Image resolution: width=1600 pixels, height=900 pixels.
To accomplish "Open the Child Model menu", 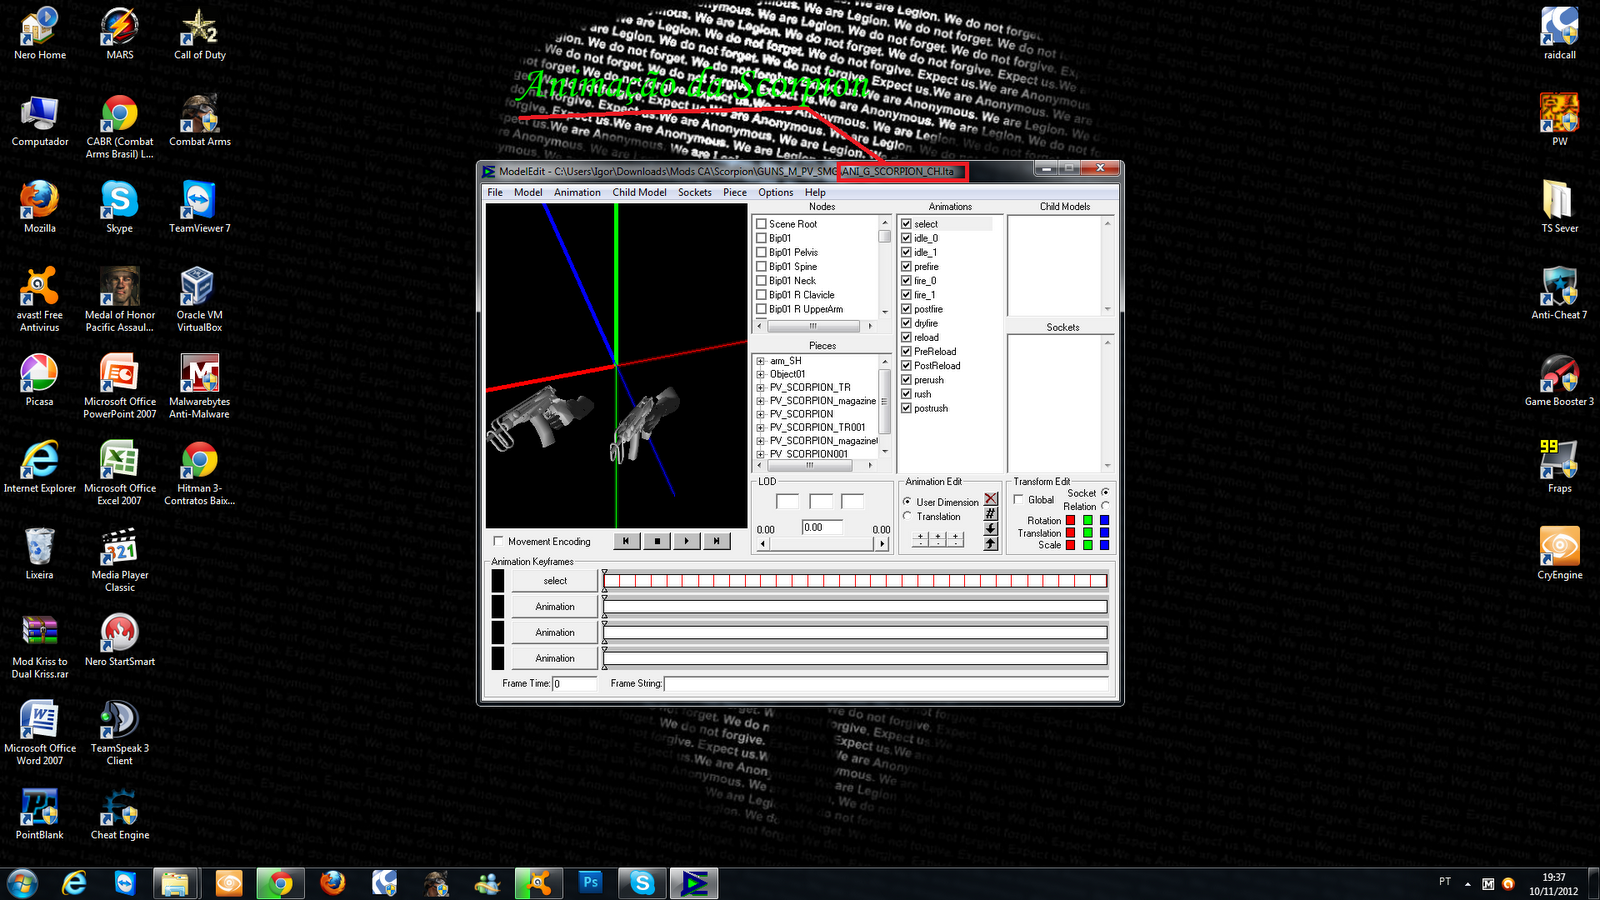I will click(640, 192).
